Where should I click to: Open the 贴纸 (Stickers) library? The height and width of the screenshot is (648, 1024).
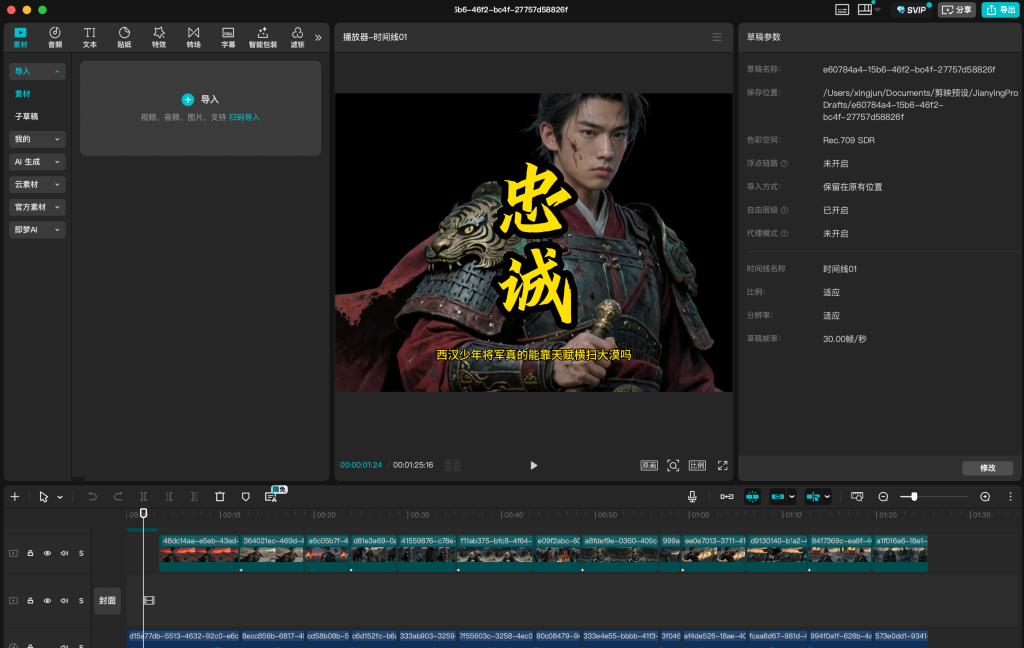[x=124, y=38]
